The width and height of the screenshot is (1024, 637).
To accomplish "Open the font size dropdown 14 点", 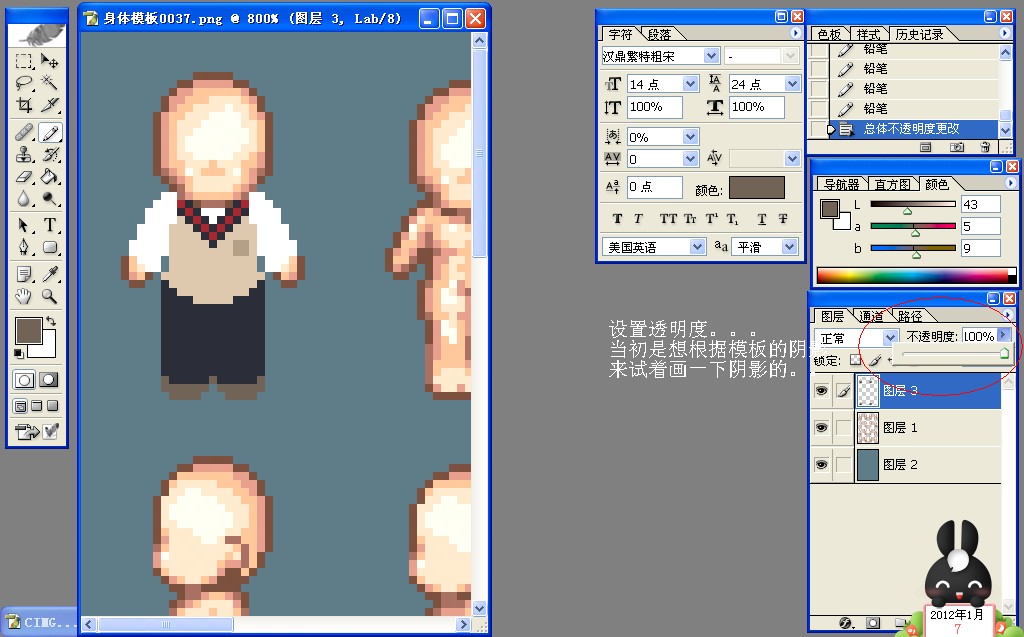I will pyautogui.click(x=690, y=84).
